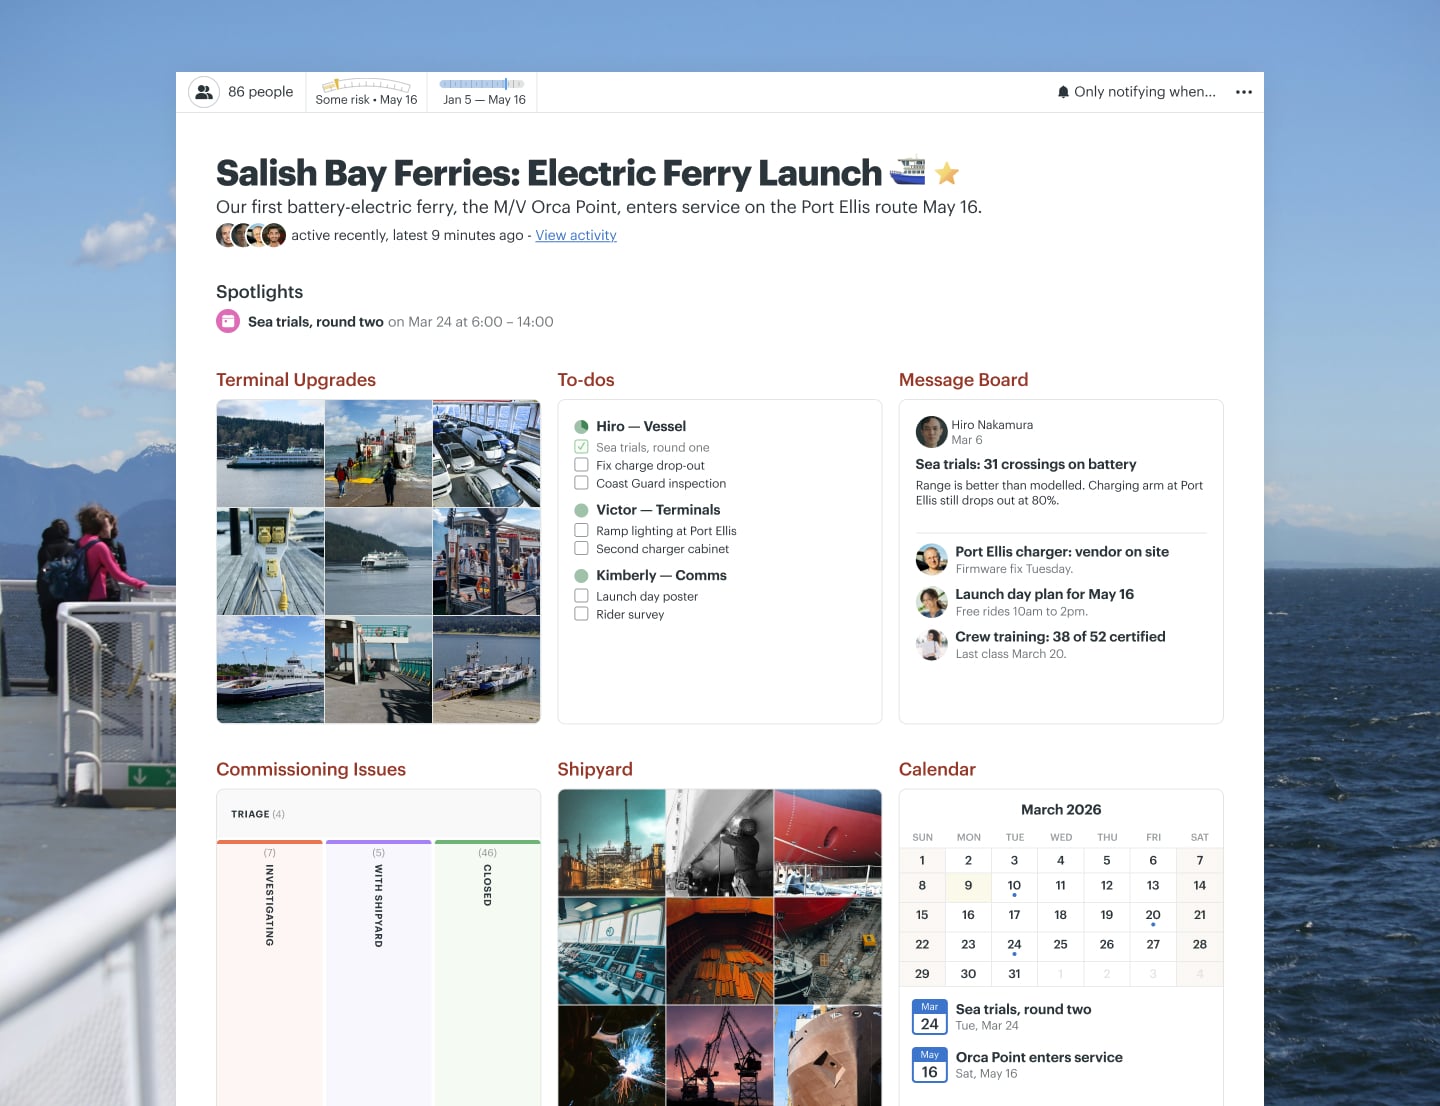This screenshot has height=1106, width=1440.
Task: Check off Second charger cabinet
Action: [x=581, y=549]
